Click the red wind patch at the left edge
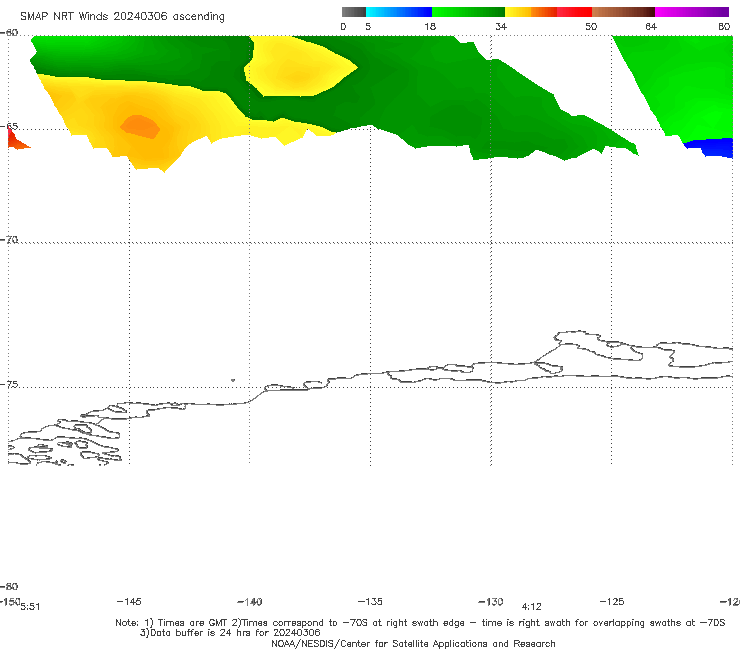This screenshot has width=740, height=650. pyautogui.click(x=16, y=140)
